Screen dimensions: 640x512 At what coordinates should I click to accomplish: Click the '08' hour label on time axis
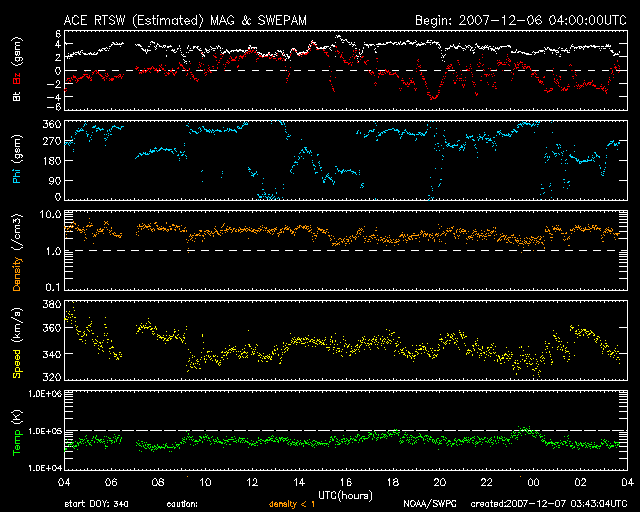point(158,482)
